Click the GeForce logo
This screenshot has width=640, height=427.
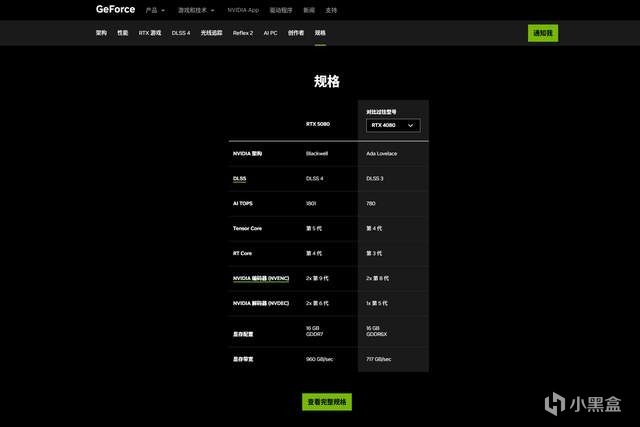[116, 9]
